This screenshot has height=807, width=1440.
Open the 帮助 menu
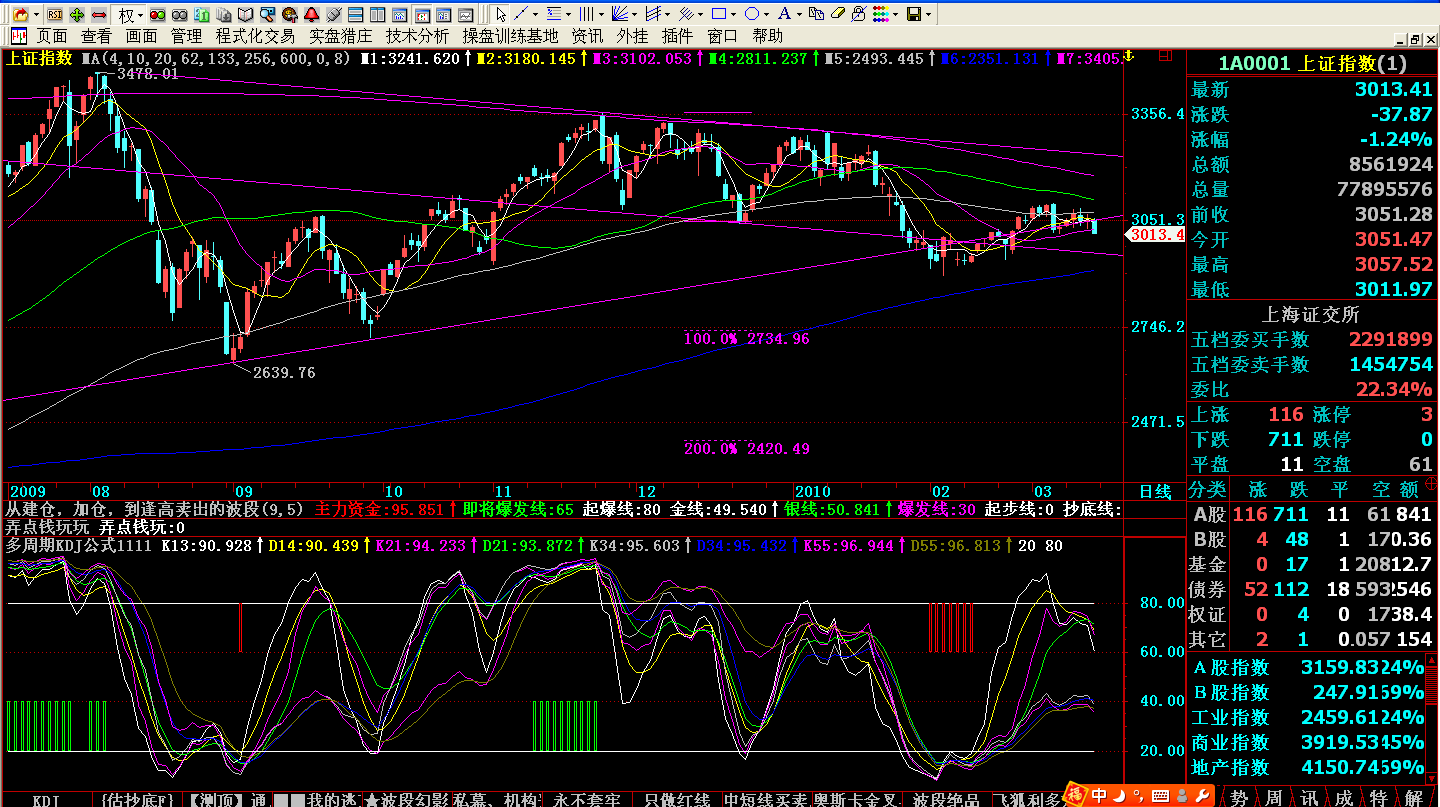click(x=768, y=36)
